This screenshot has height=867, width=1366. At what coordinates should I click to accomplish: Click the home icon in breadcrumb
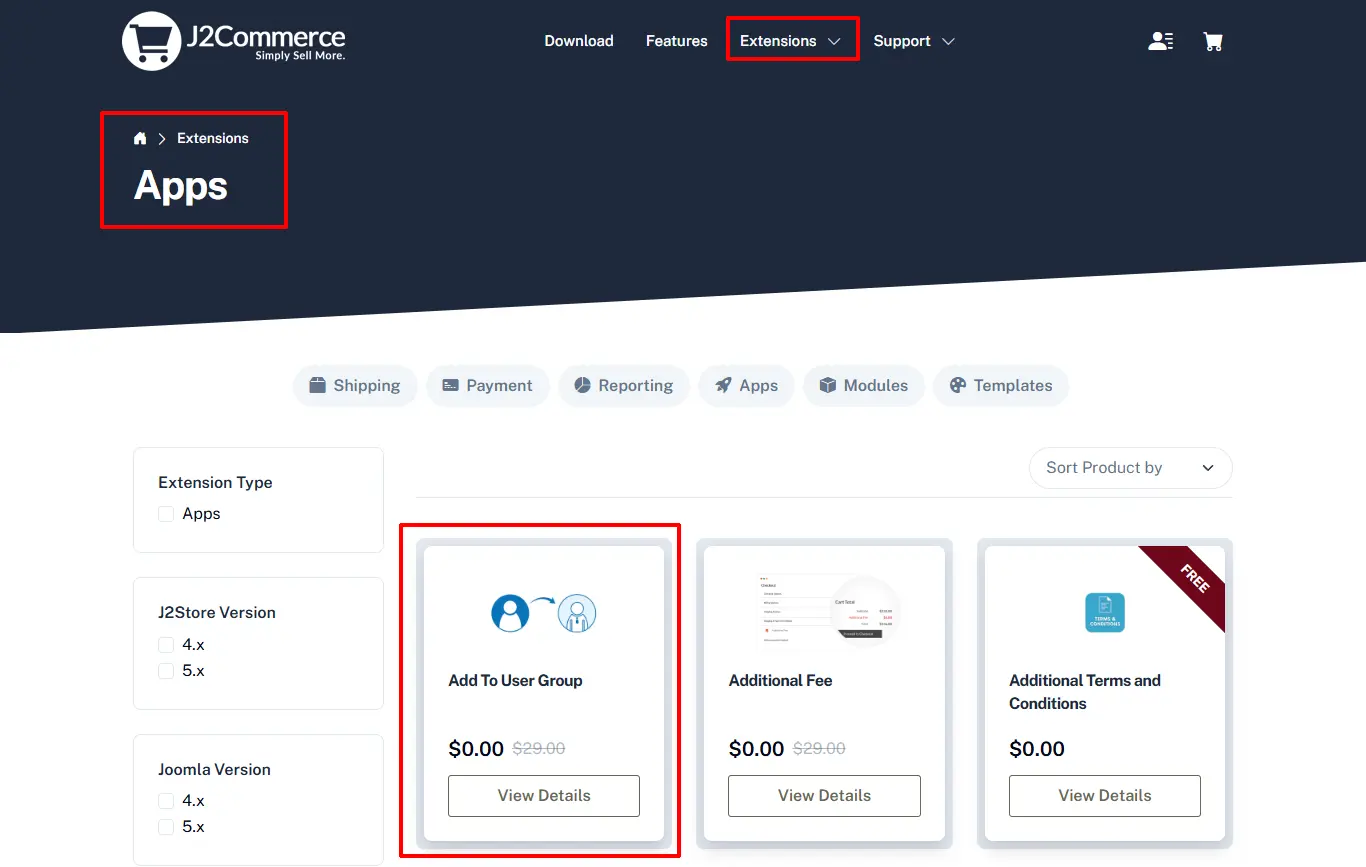tap(140, 138)
